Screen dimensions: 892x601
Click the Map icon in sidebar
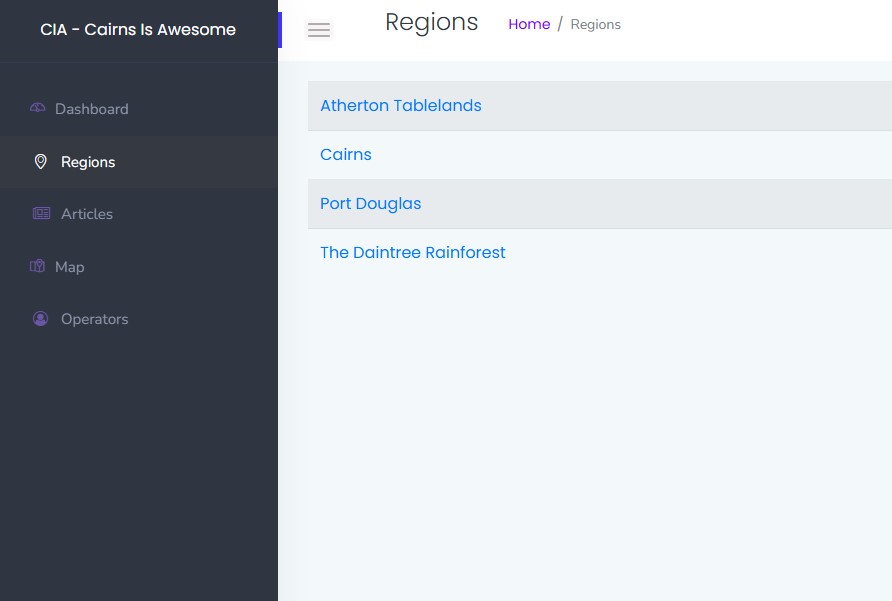pos(37,266)
